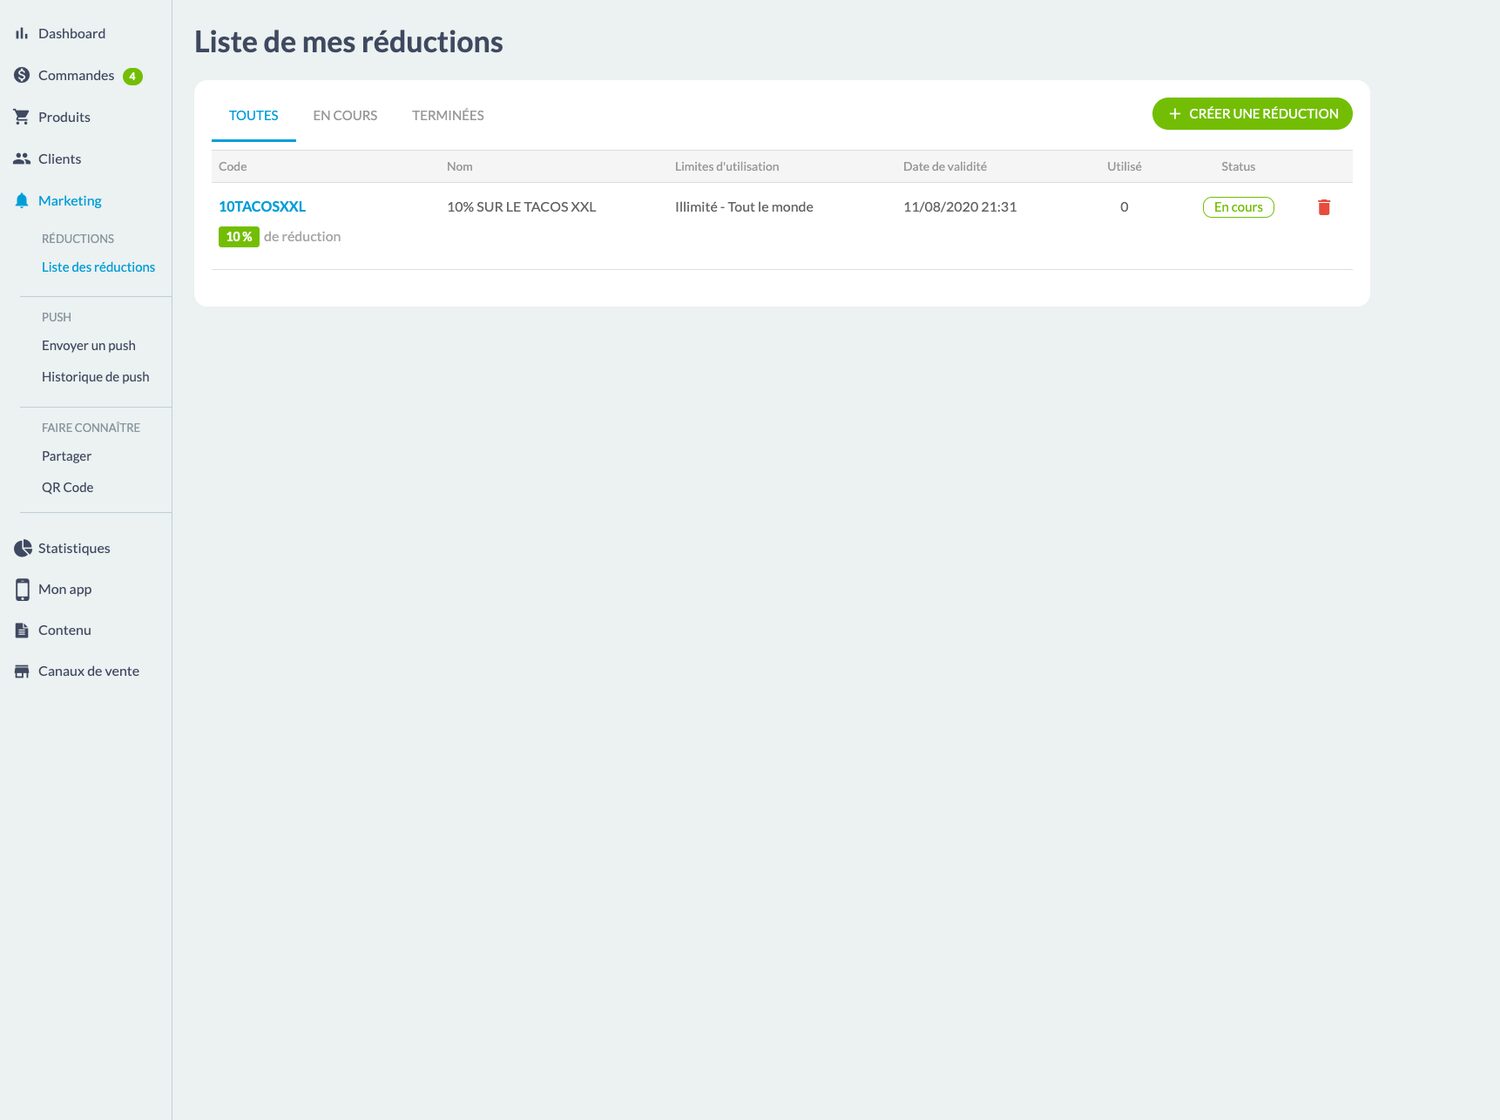Open the QR Code link
The width and height of the screenshot is (1500, 1120).
pyautogui.click(x=68, y=488)
